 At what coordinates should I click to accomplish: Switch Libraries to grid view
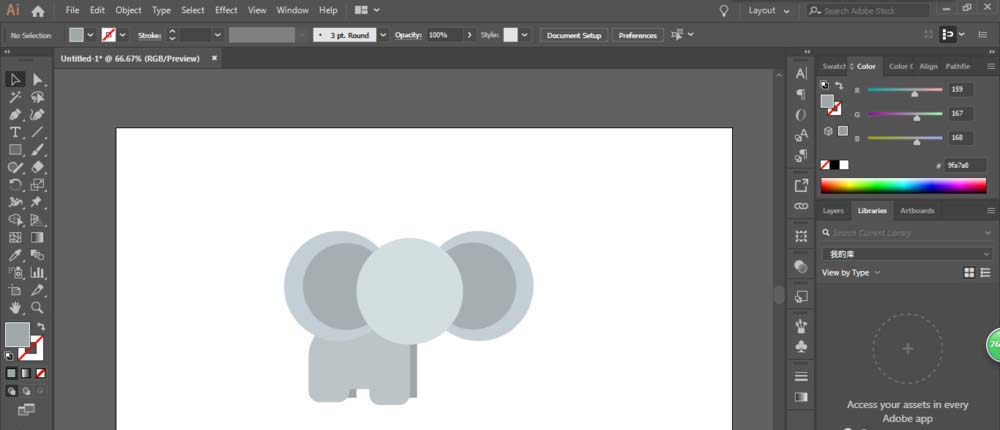(969, 272)
